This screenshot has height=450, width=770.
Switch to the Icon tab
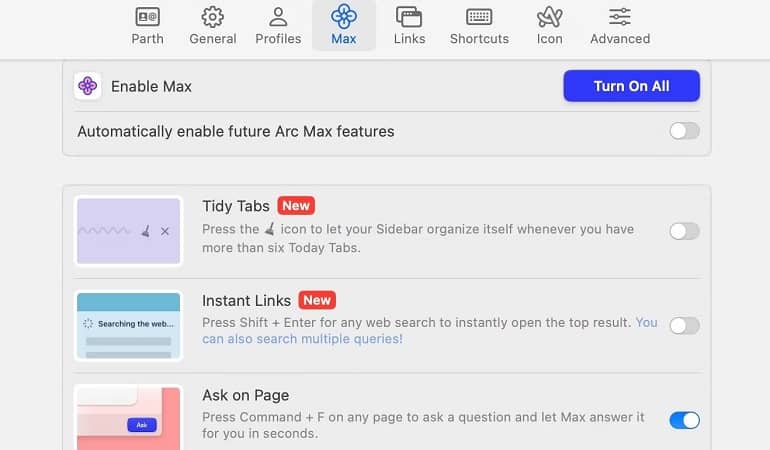point(550,27)
